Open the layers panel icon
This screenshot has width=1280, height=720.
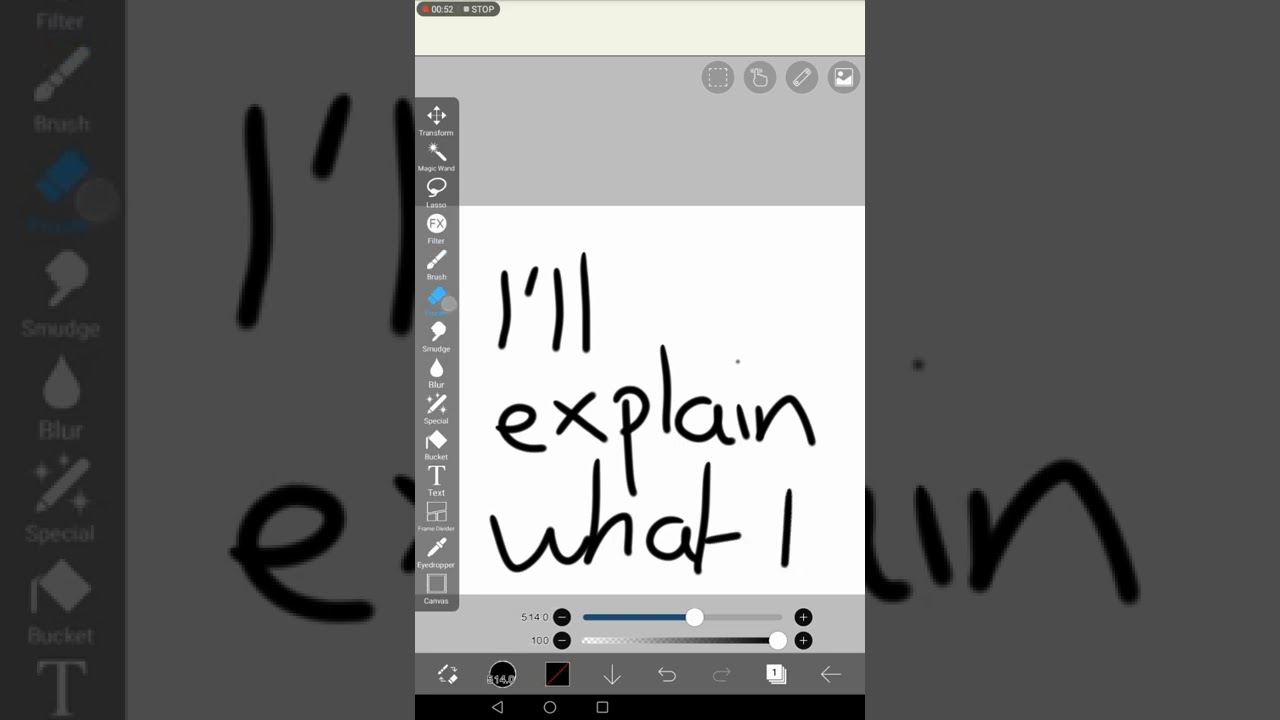776,675
